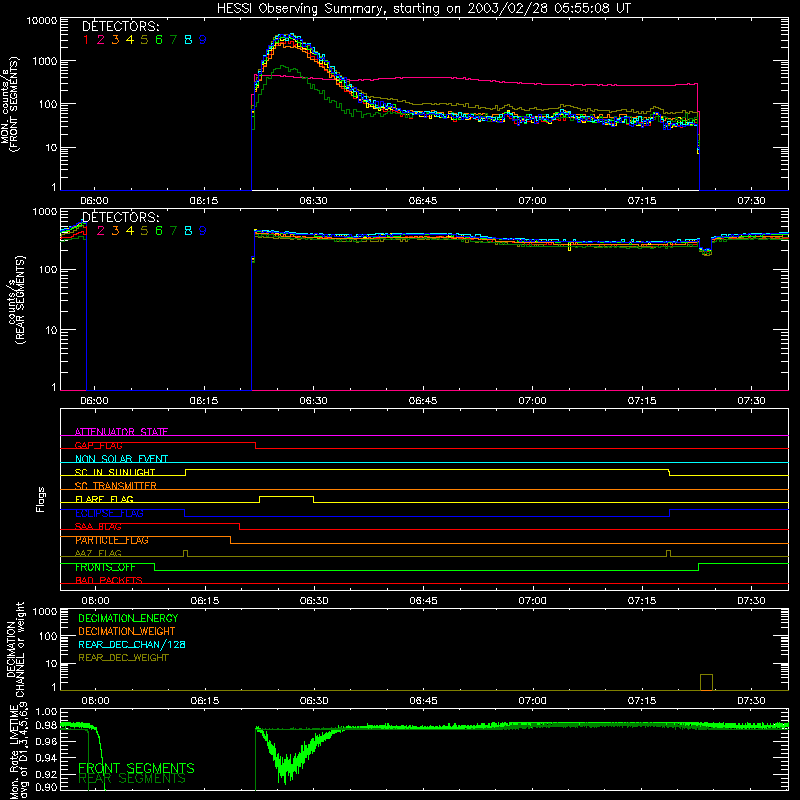Click the raised FLARE_FLAG segment on its line
The width and height of the screenshot is (800, 800).
[286, 496]
